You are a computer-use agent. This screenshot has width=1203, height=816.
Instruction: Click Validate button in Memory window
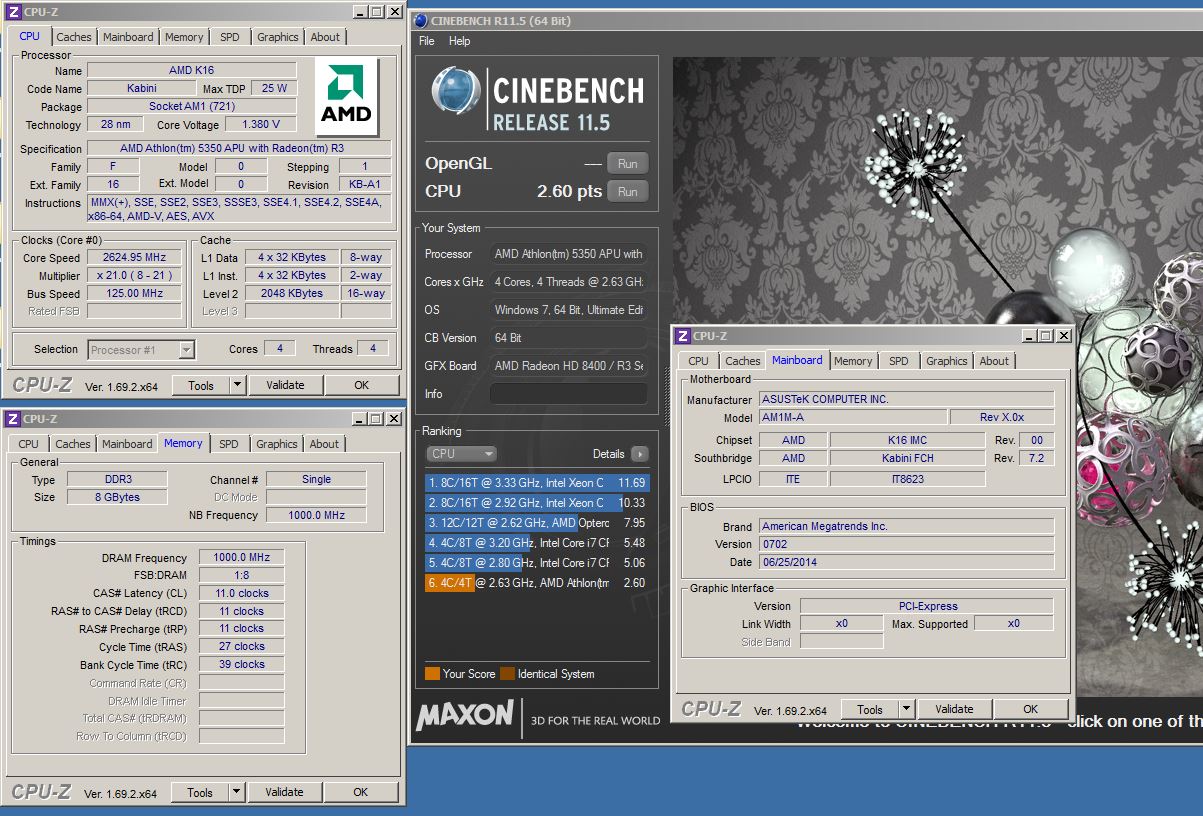(x=284, y=792)
